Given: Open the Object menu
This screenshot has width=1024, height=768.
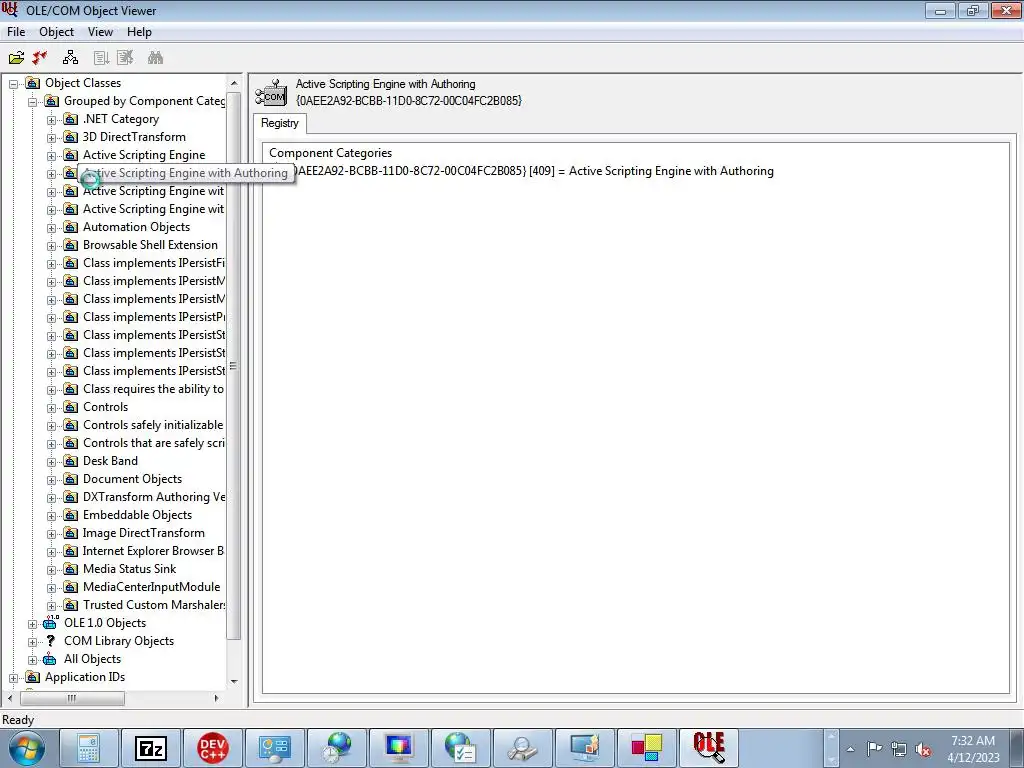Looking at the screenshot, I should [56, 32].
